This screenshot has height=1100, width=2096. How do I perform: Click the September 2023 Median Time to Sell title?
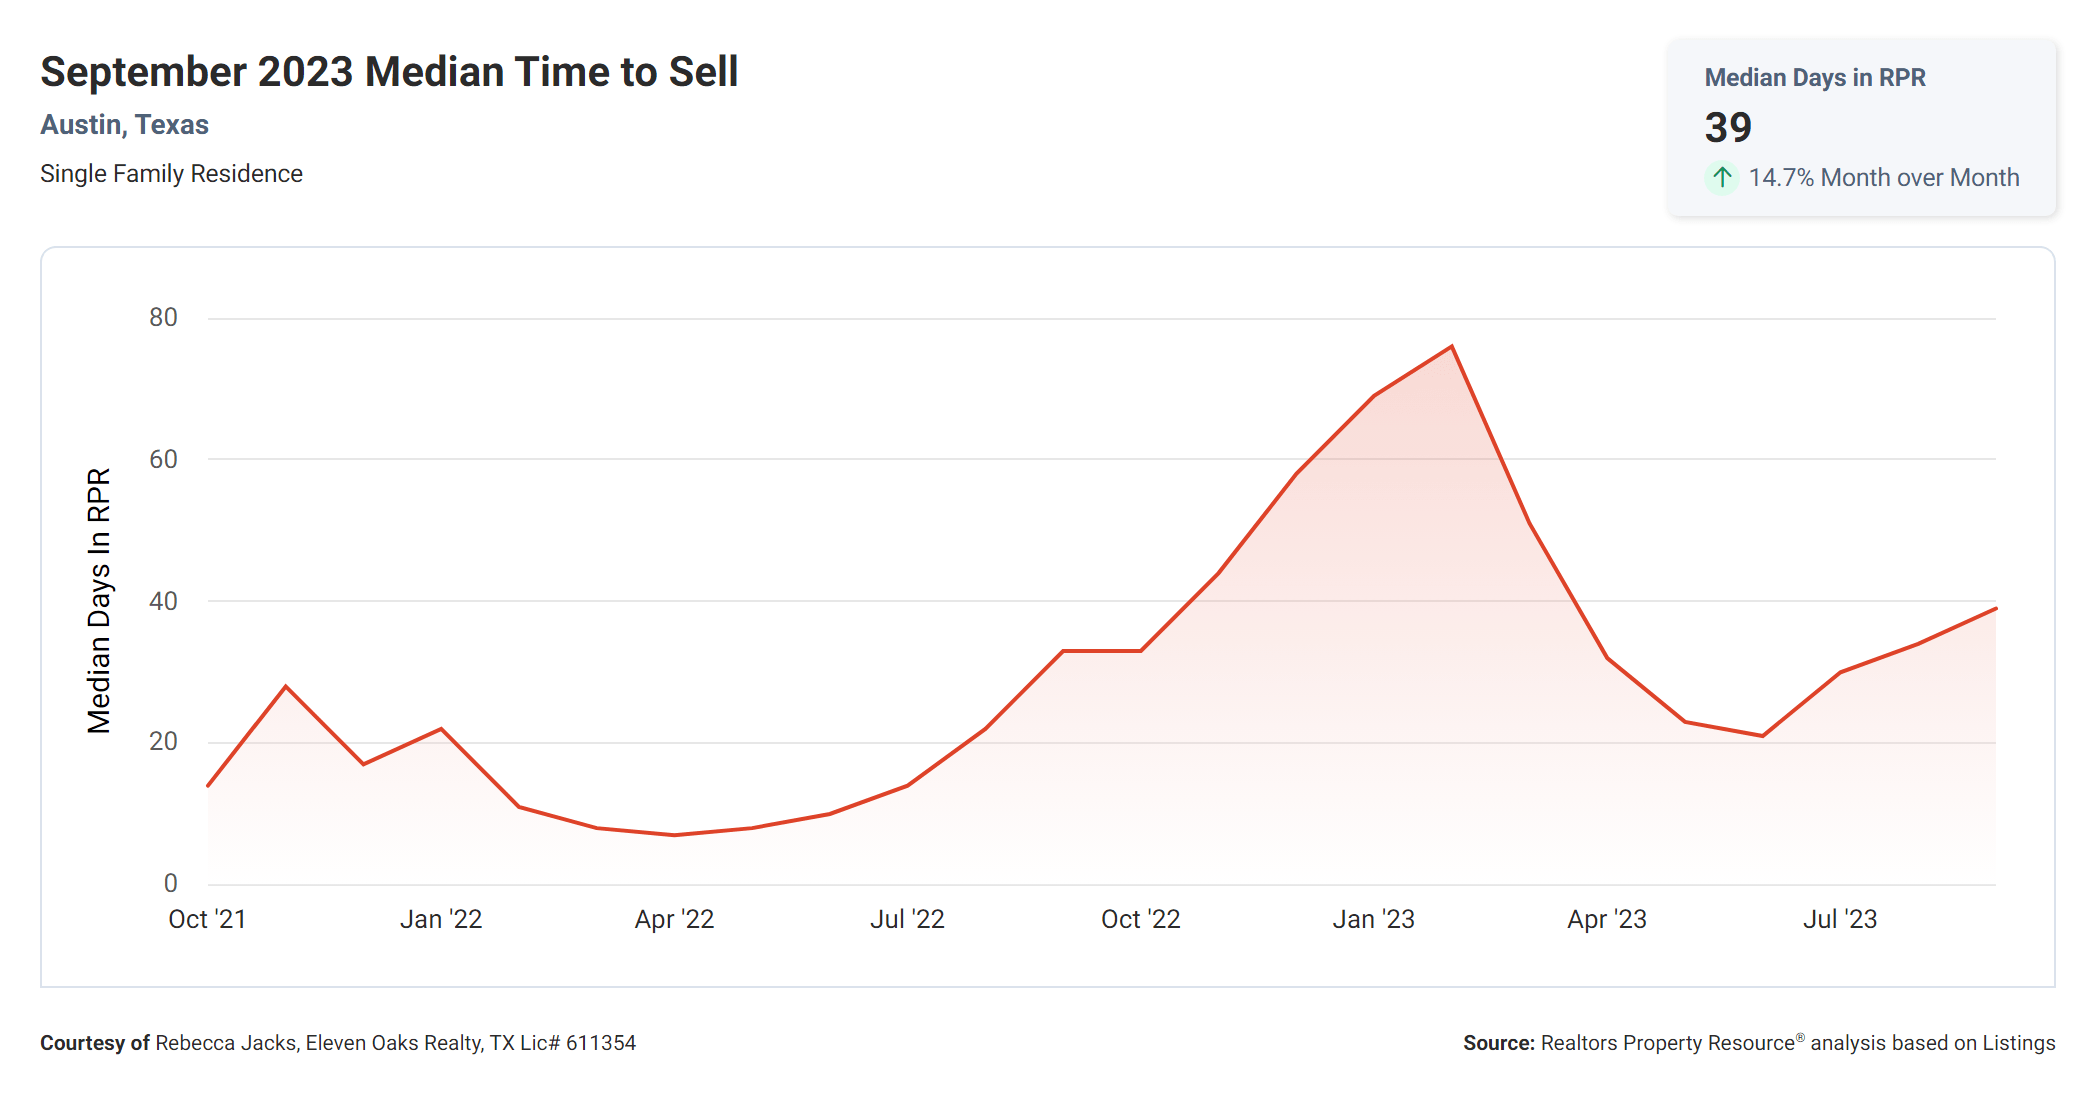(x=389, y=72)
